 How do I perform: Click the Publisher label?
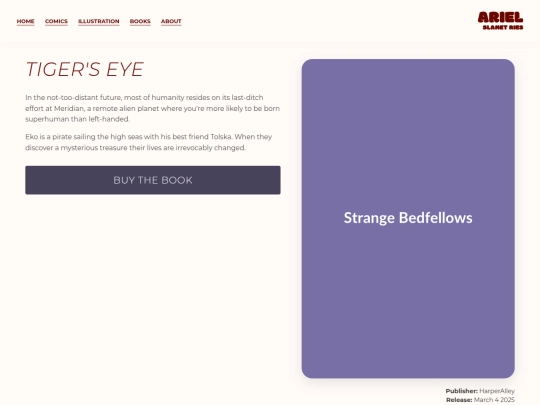coord(461,391)
